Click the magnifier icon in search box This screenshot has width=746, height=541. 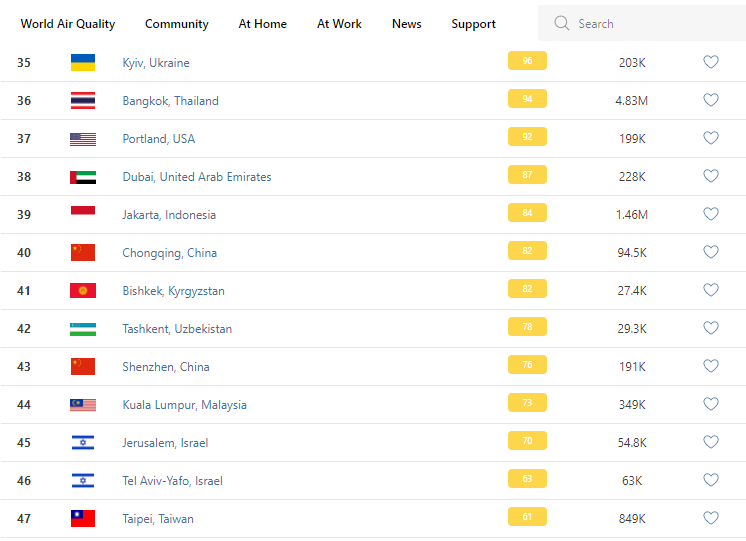562,23
